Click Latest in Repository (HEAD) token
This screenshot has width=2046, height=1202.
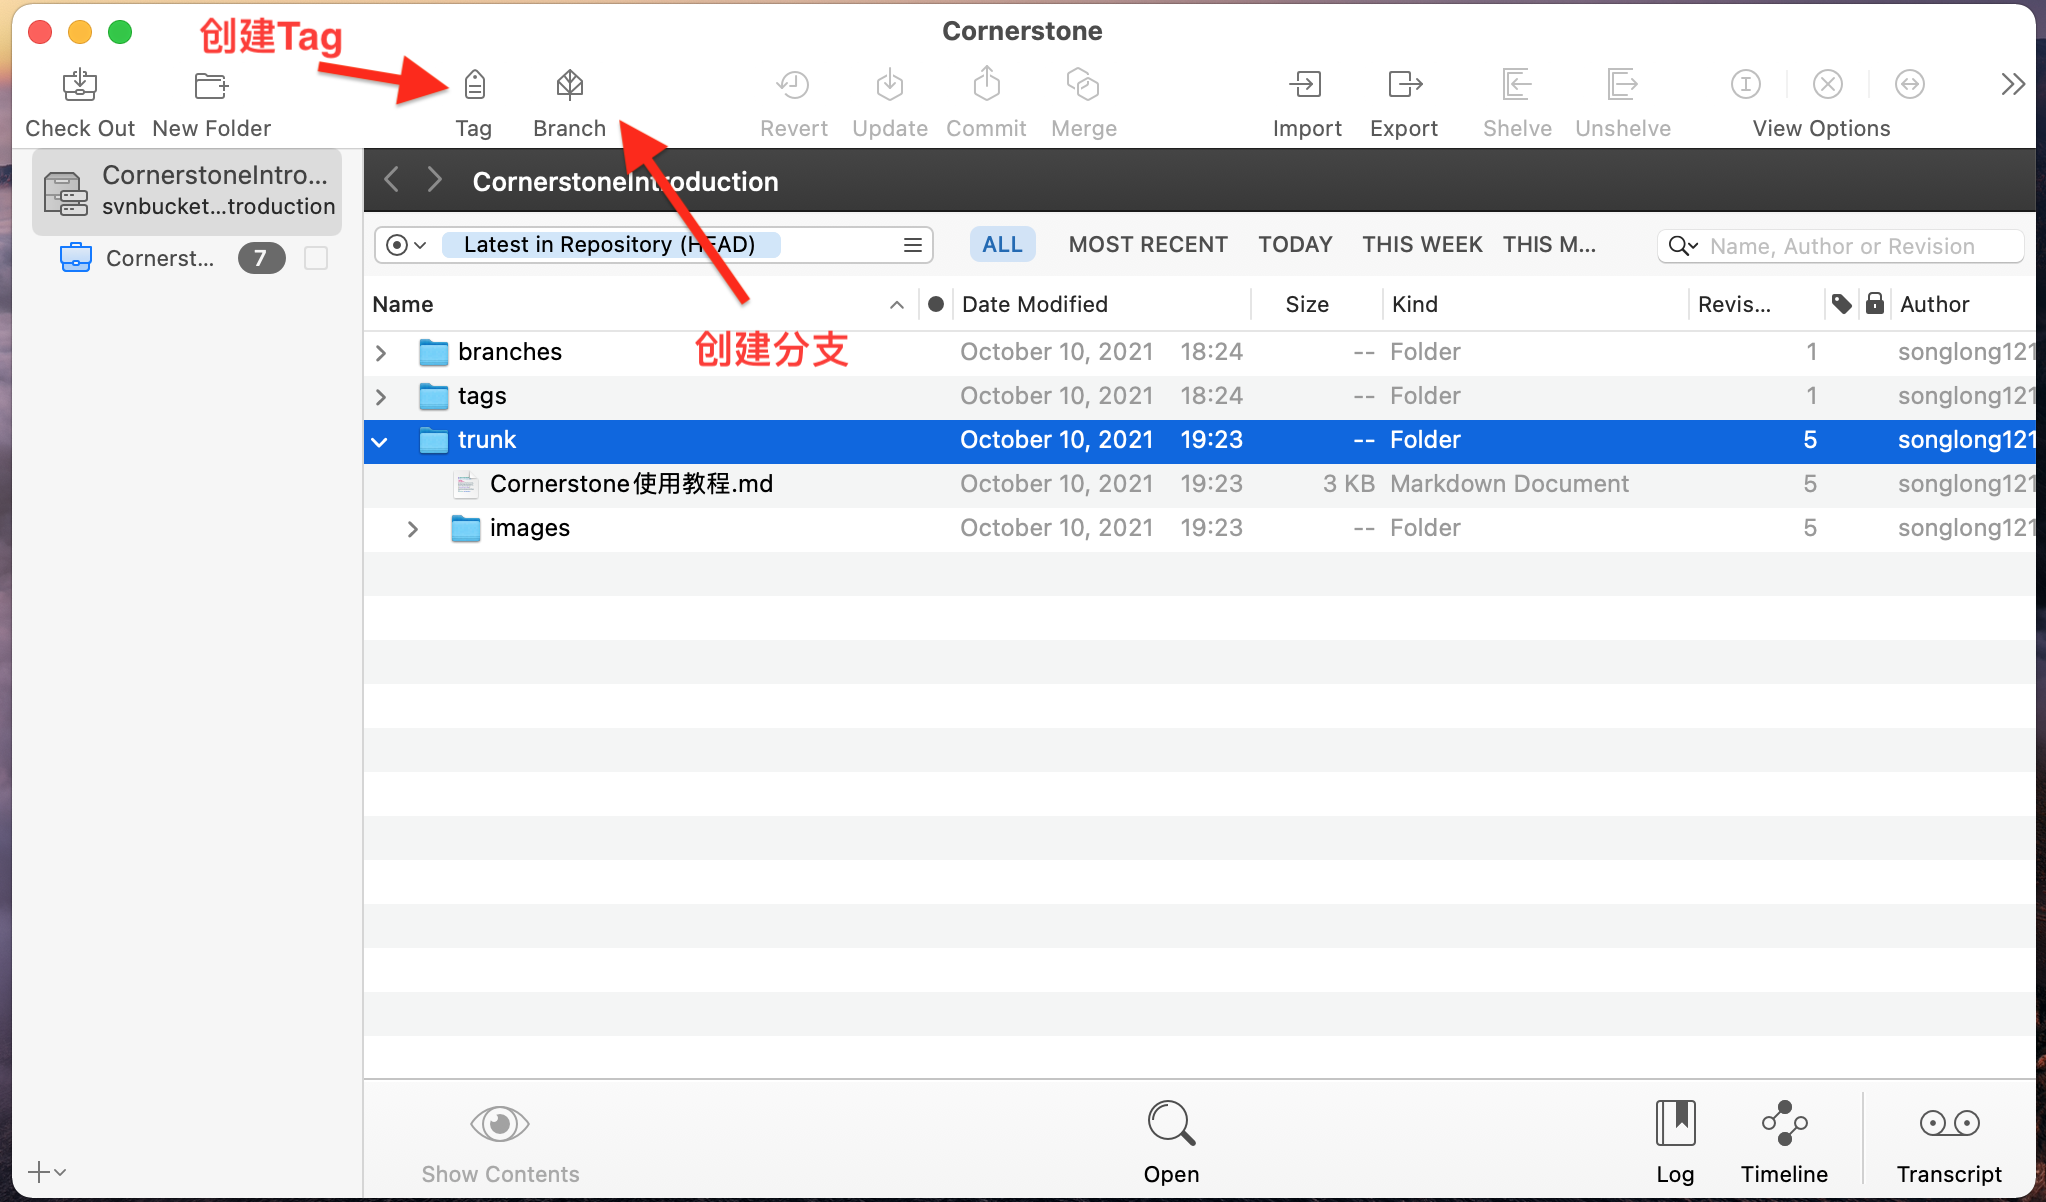[x=609, y=245]
